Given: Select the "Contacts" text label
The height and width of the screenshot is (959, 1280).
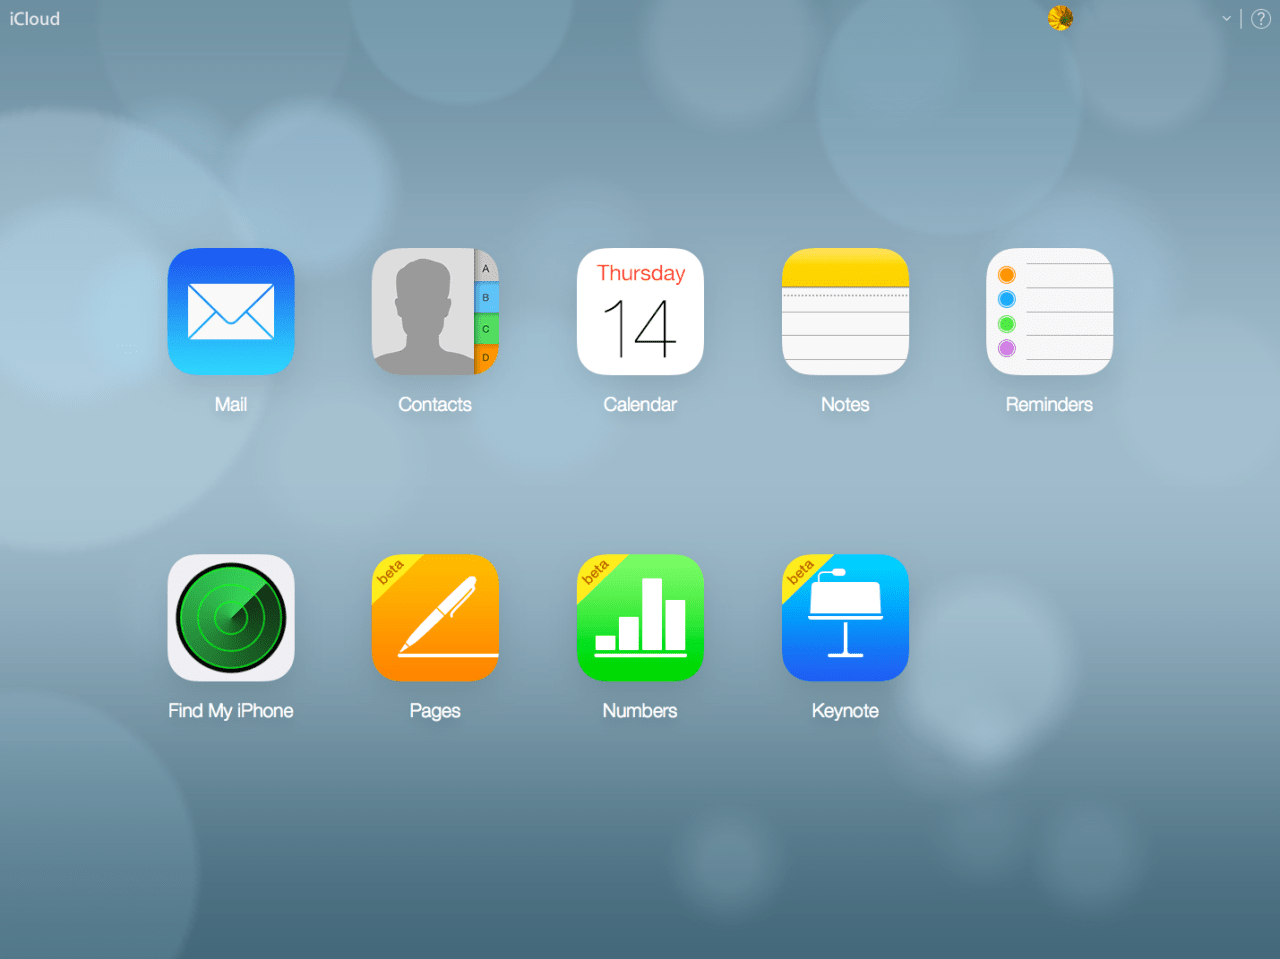Looking at the screenshot, I should 435,405.
